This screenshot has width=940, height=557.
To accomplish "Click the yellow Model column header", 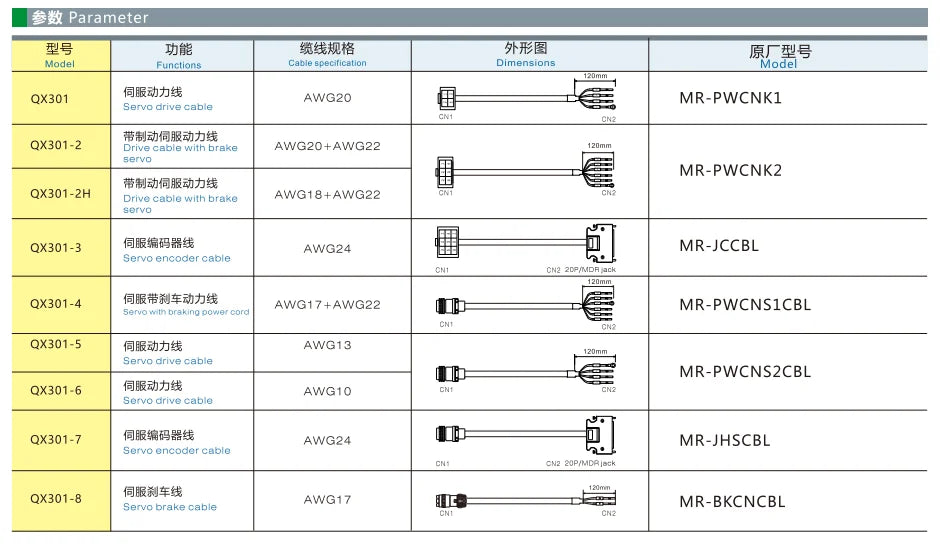I will tap(61, 56).
